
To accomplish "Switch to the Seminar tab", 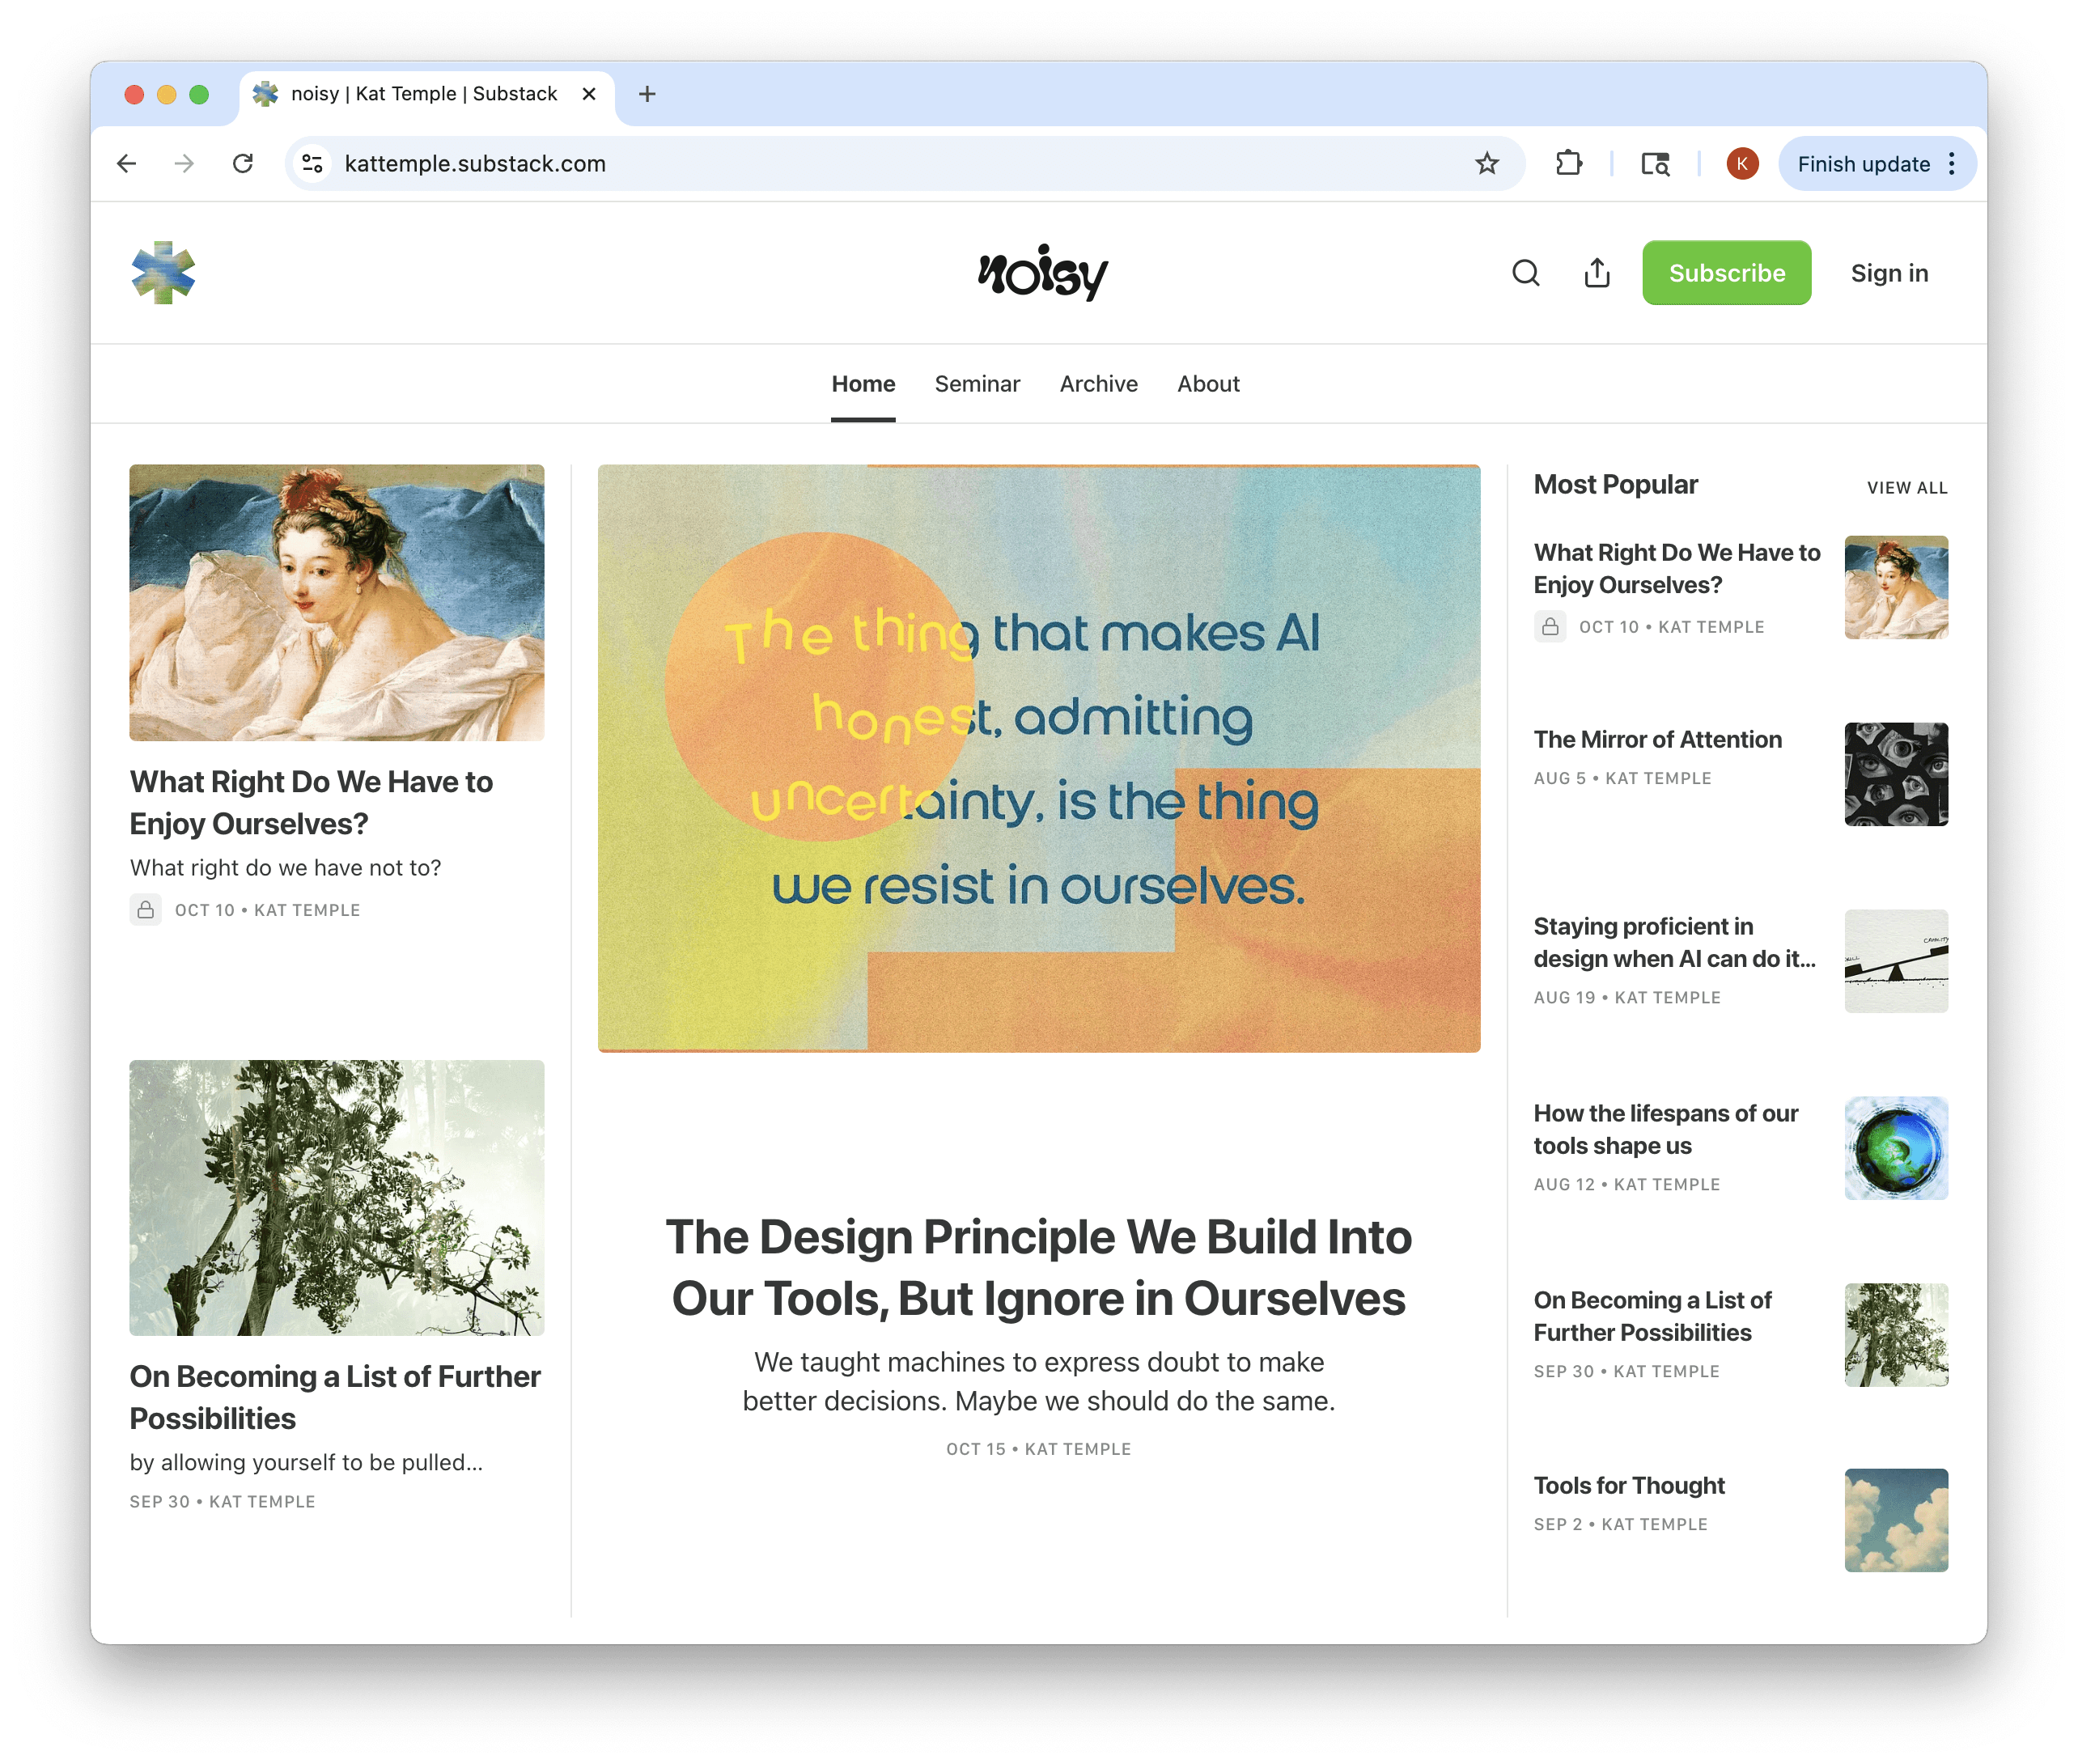I will (976, 384).
